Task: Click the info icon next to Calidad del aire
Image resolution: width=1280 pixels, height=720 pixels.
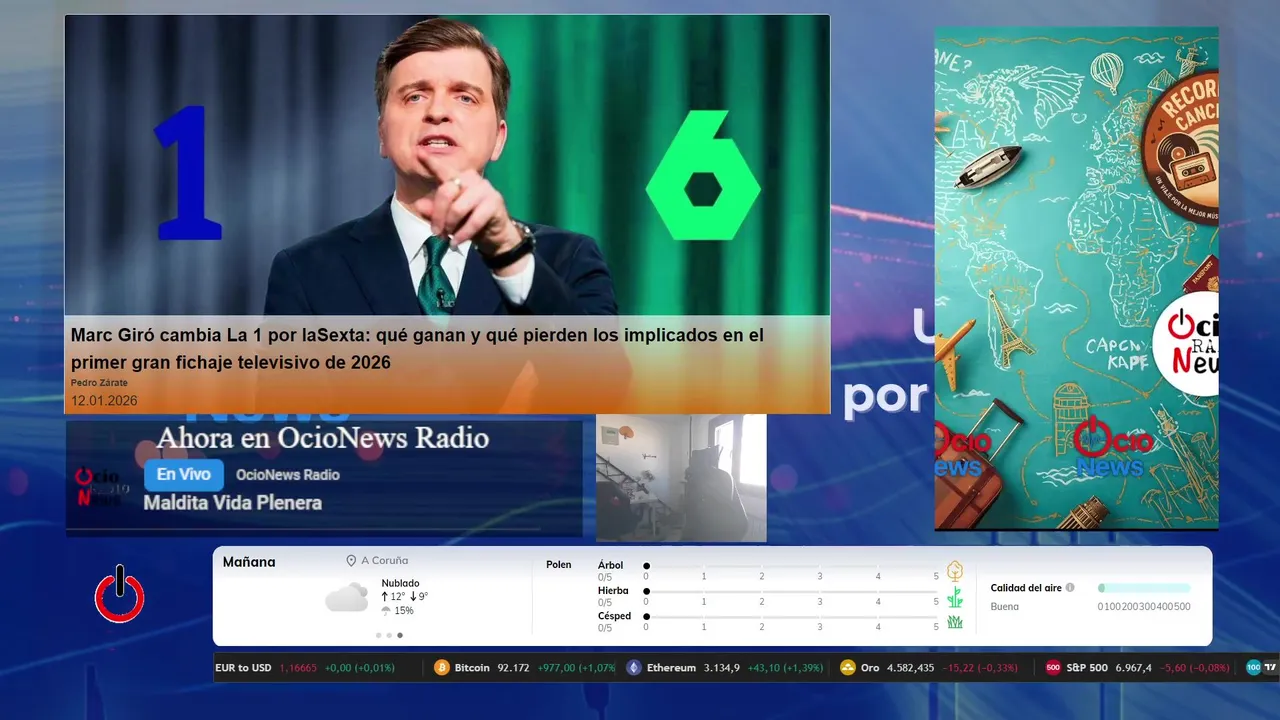Action: (x=1070, y=588)
